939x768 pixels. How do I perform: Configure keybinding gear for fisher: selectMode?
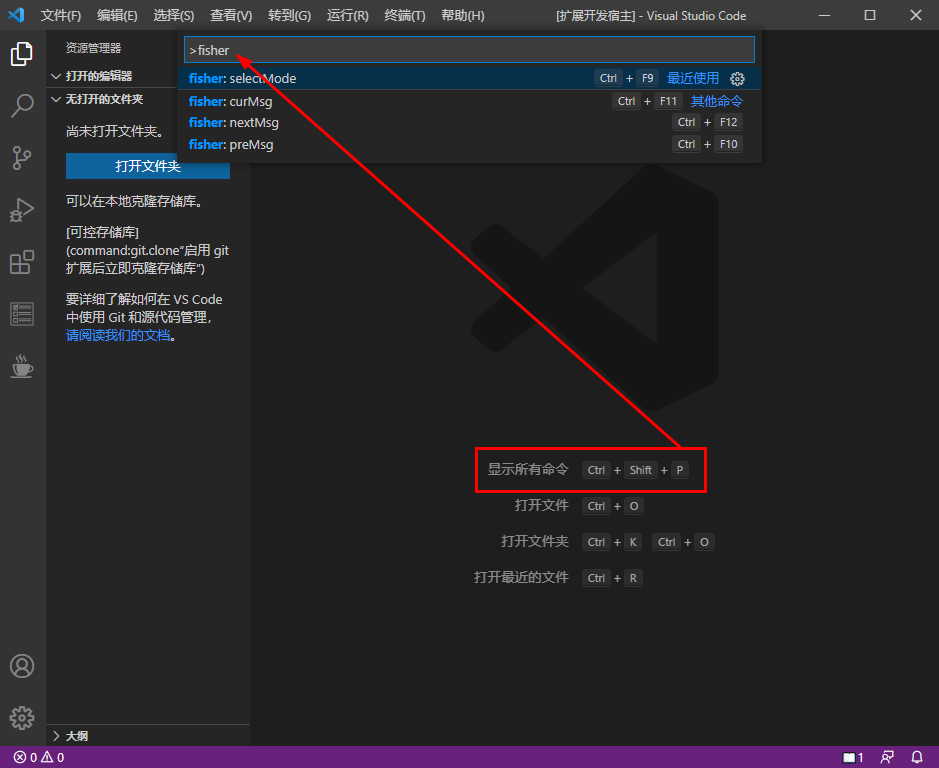pyautogui.click(x=737, y=78)
